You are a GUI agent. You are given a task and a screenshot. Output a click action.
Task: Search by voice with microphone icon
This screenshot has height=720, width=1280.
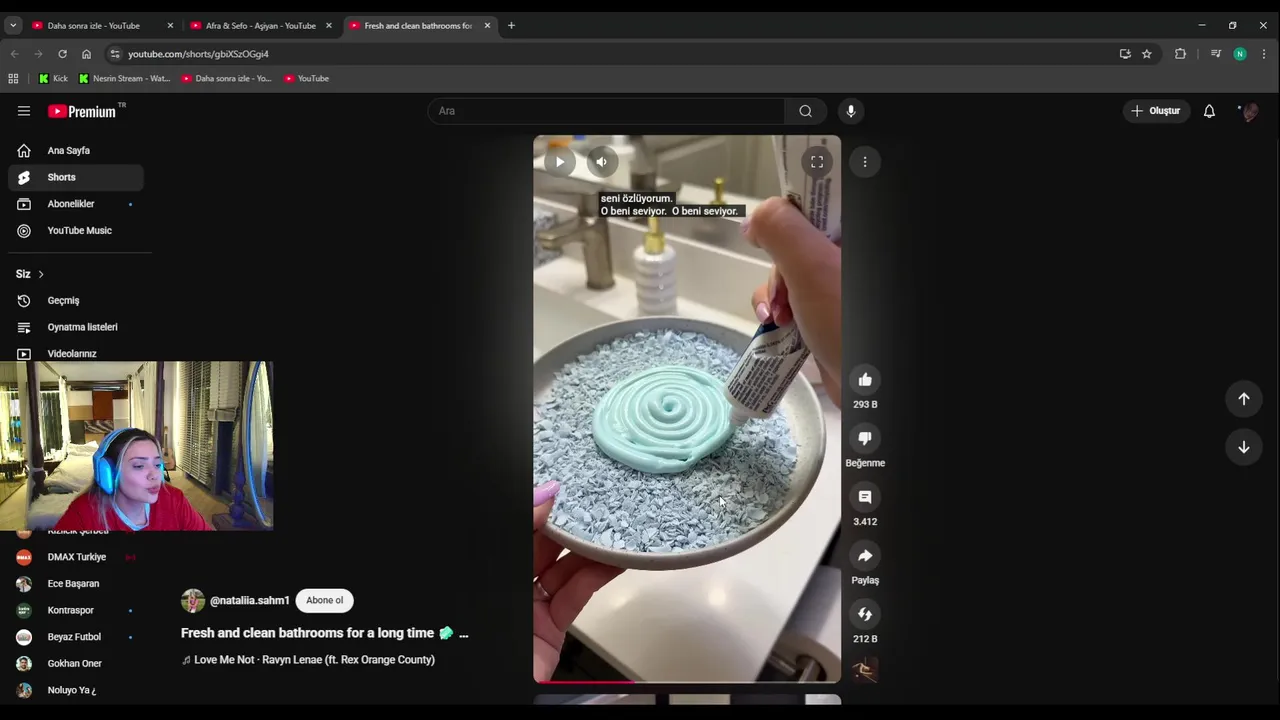click(851, 111)
